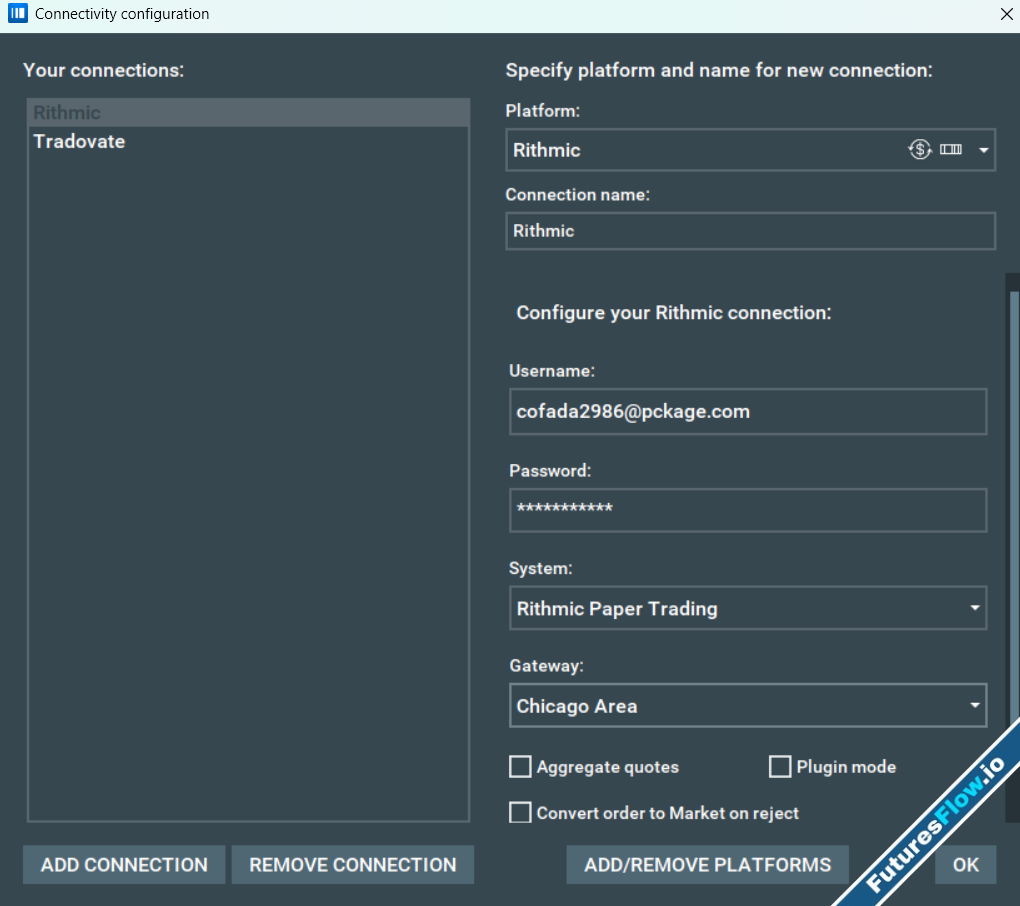This screenshot has width=1020, height=906.
Task: Open the Platform dropdown arrow
Action: (x=983, y=151)
